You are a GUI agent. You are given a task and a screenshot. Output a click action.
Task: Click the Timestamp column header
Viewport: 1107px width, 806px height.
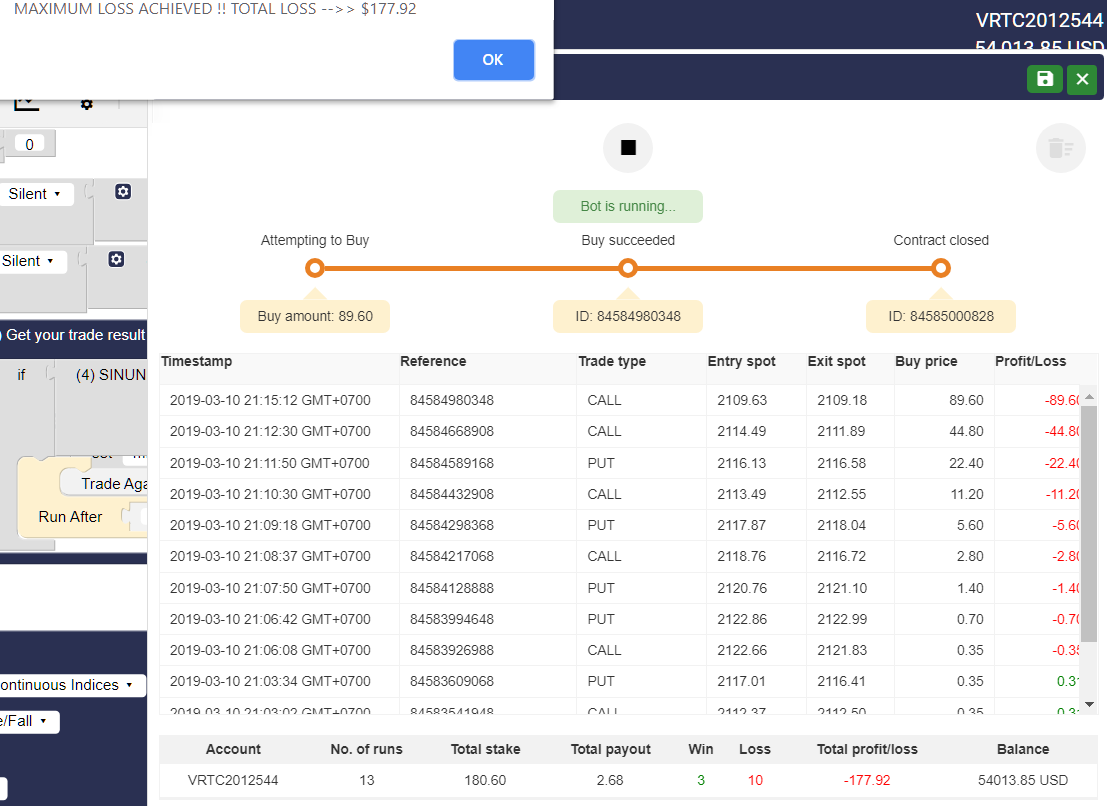[196, 361]
